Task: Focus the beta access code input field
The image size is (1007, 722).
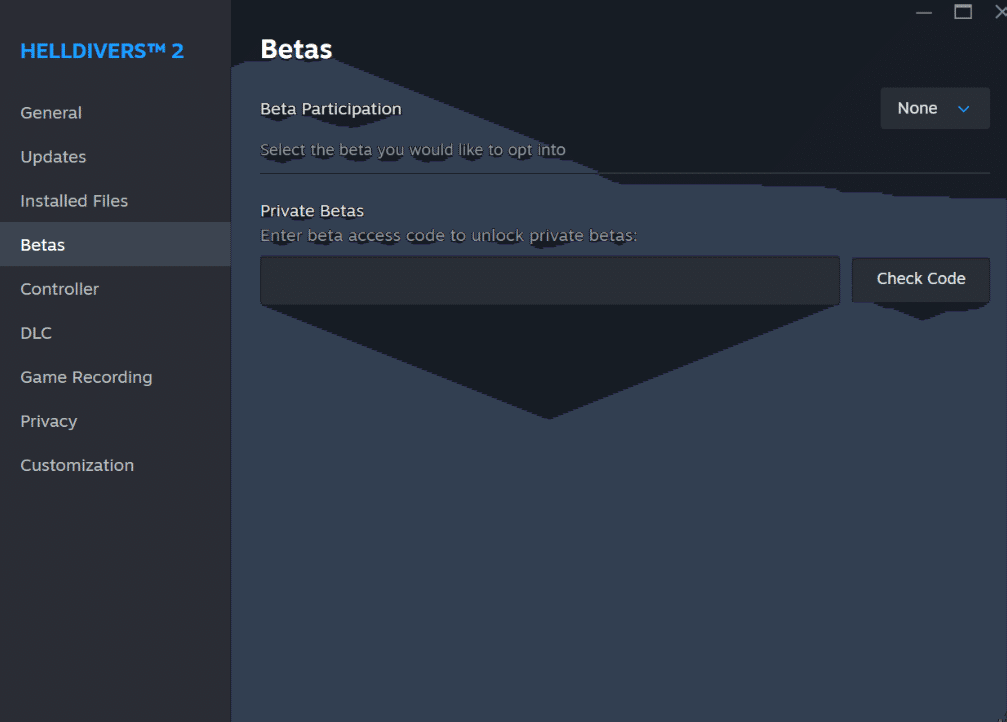Action: pyautogui.click(x=550, y=280)
